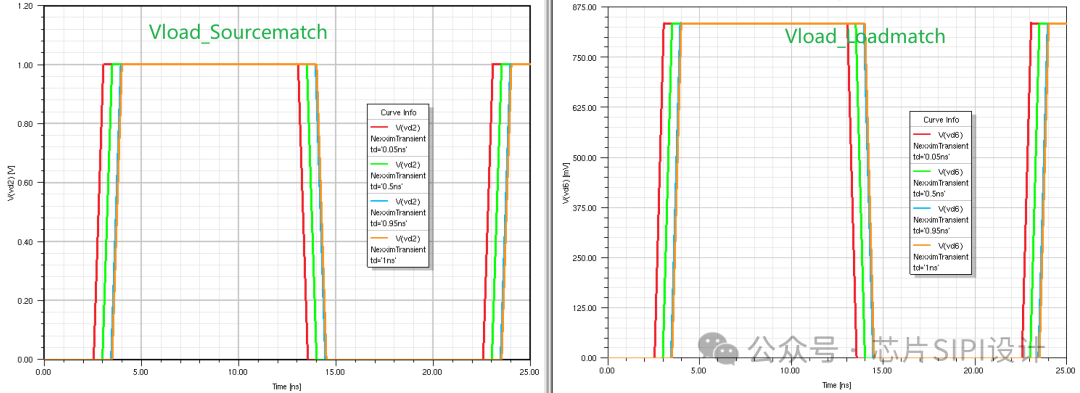Screen dimensions: 1080x393
Task: Click the 0.80 tick on the left Y axis
Action: 25,124
